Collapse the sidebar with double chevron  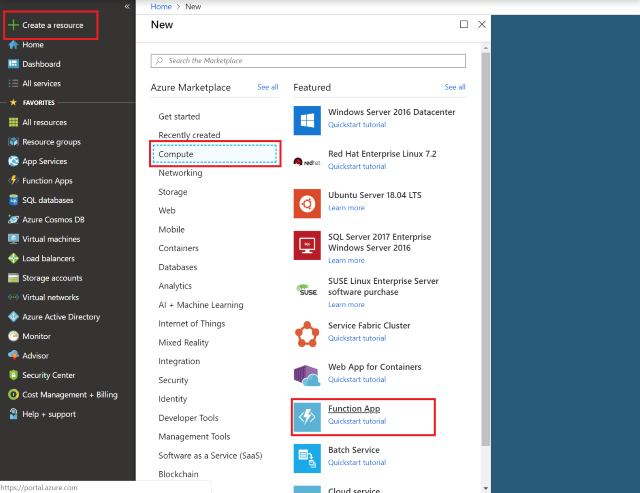tap(127, 7)
